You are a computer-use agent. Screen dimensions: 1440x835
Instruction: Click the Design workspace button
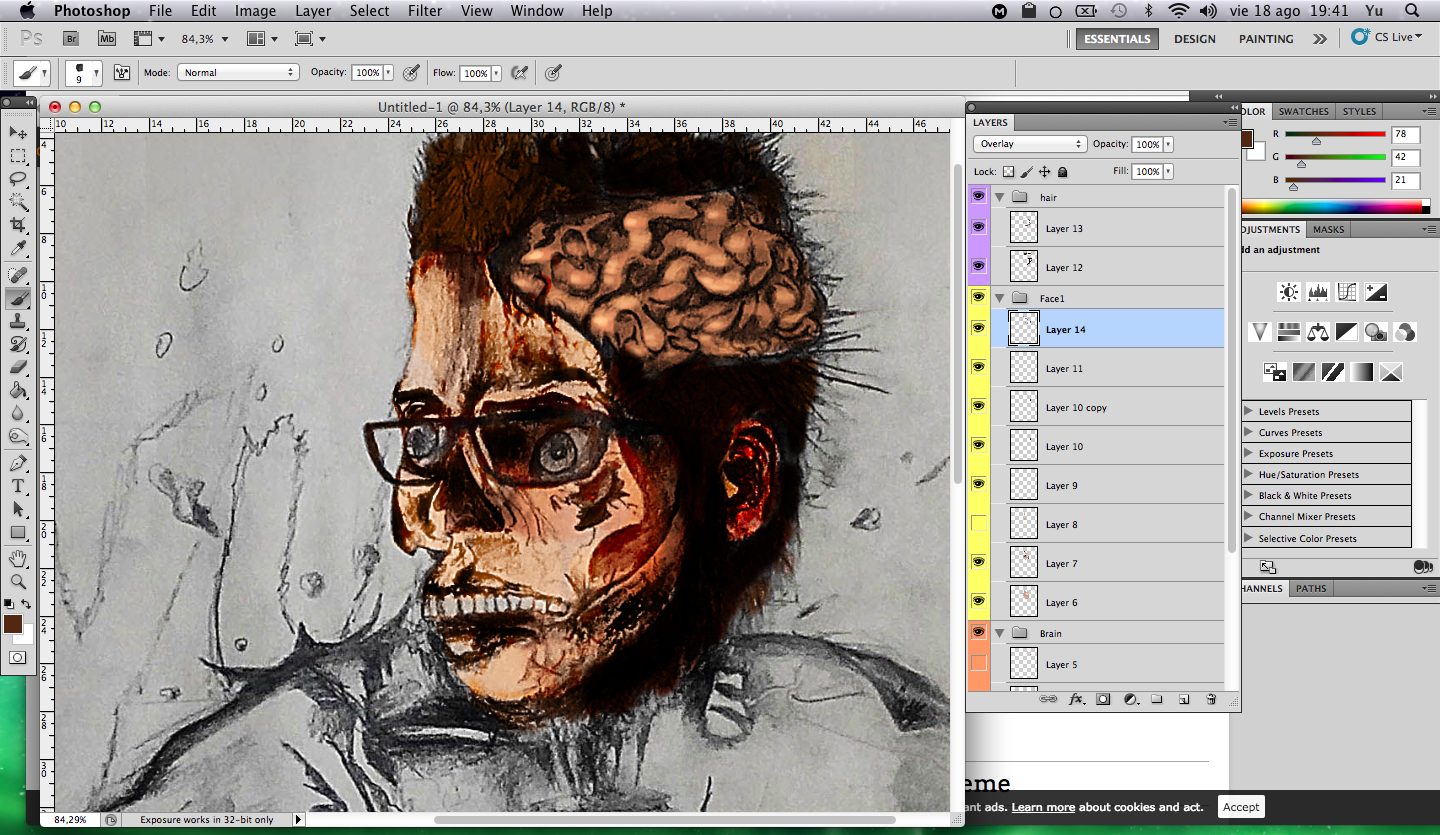(x=1194, y=39)
